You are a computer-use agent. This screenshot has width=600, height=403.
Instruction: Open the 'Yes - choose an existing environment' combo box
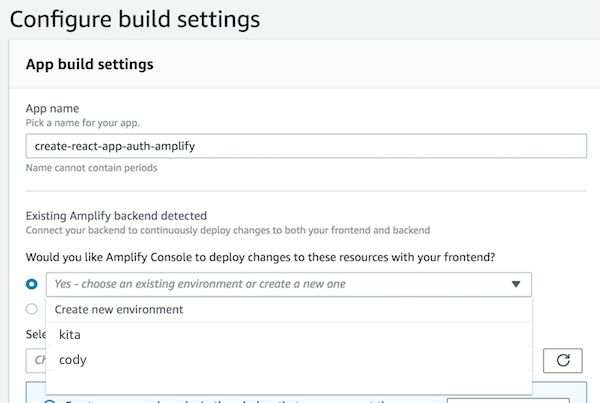pyautogui.click(x=289, y=284)
